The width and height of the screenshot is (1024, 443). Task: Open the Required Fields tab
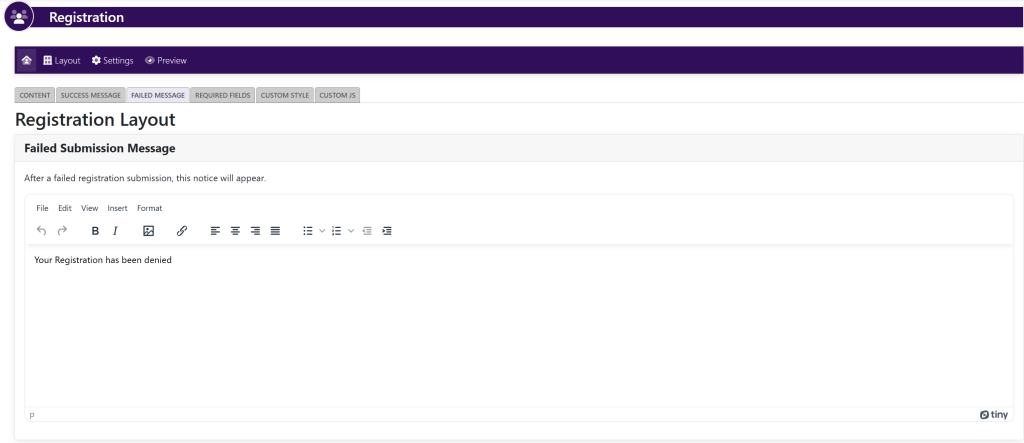coord(222,95)
